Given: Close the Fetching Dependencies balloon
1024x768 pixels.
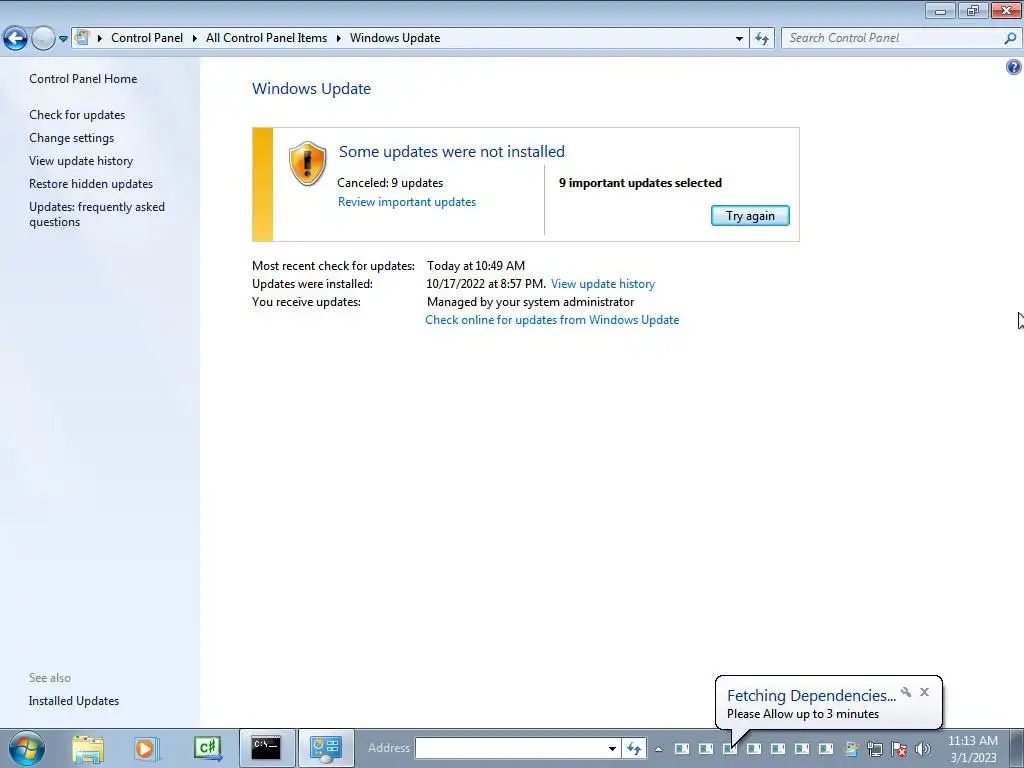Looking at the screenshot, I should (x=924, y=692).
